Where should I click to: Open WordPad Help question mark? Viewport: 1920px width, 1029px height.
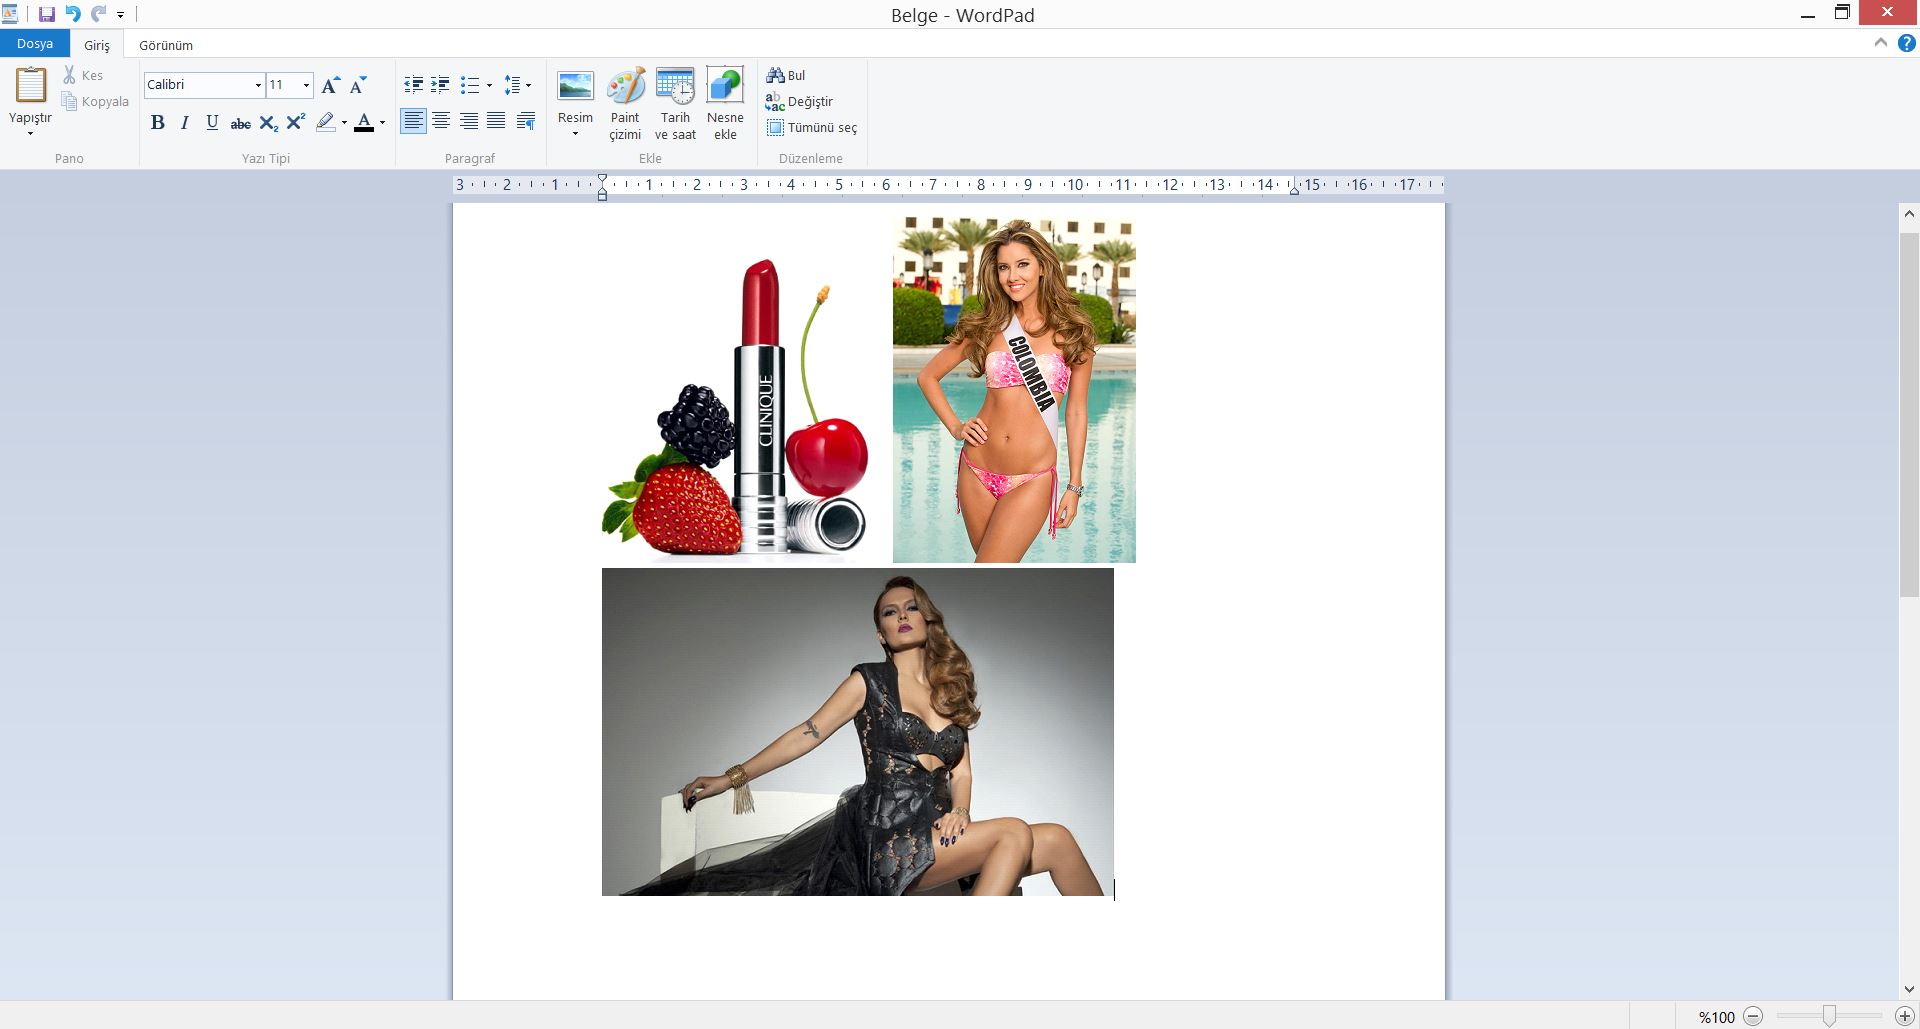[x=1907, y=43]
